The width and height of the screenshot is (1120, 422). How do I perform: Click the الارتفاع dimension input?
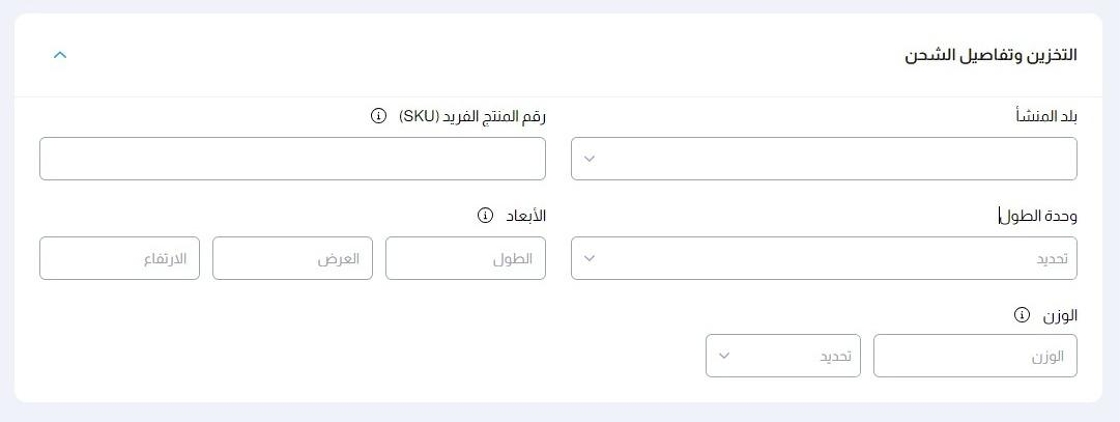pyautogui.click(x=119, y=258)
